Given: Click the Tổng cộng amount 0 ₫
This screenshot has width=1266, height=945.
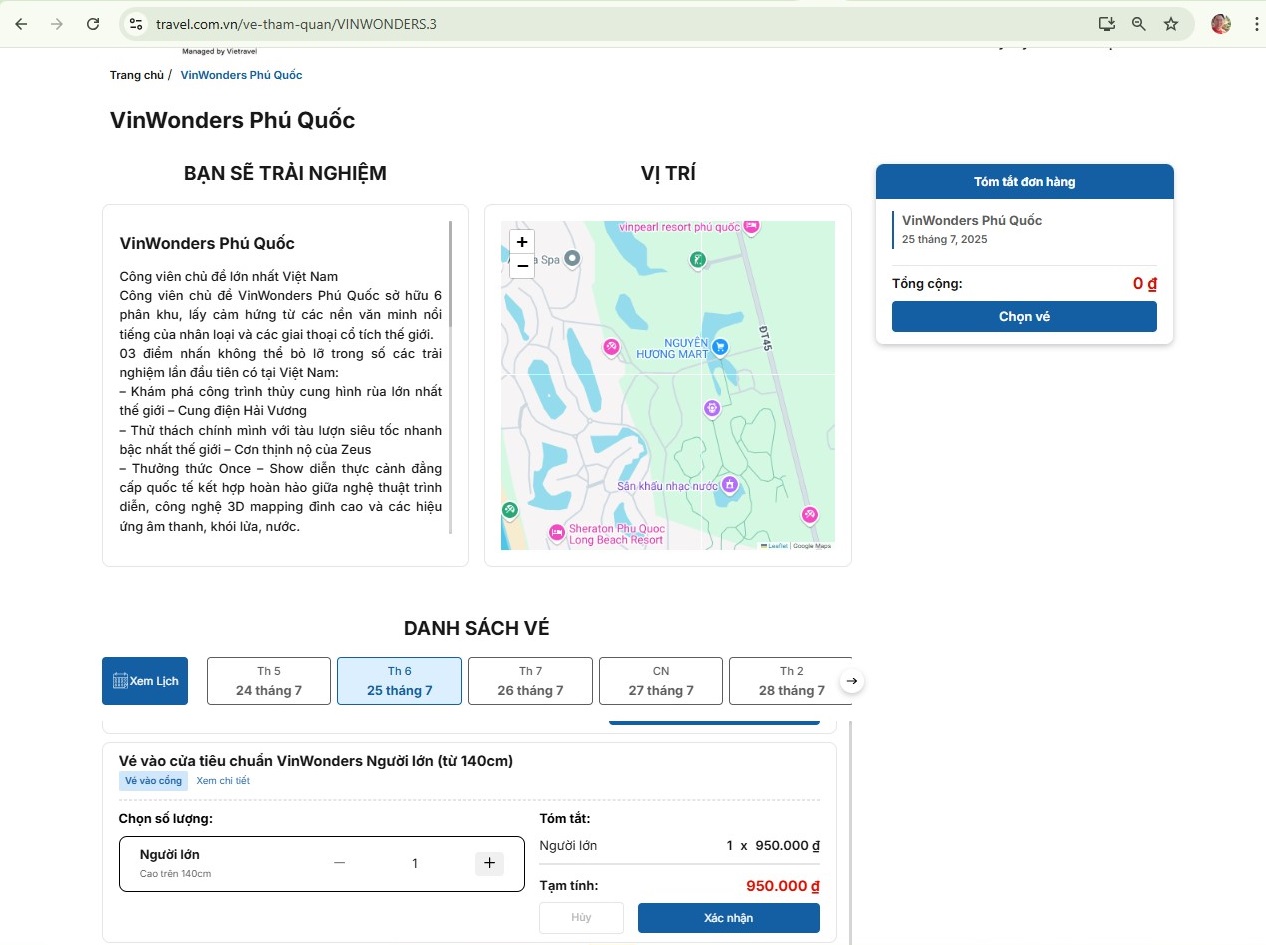Looking at the screenshot, I should coord(1145,284).
